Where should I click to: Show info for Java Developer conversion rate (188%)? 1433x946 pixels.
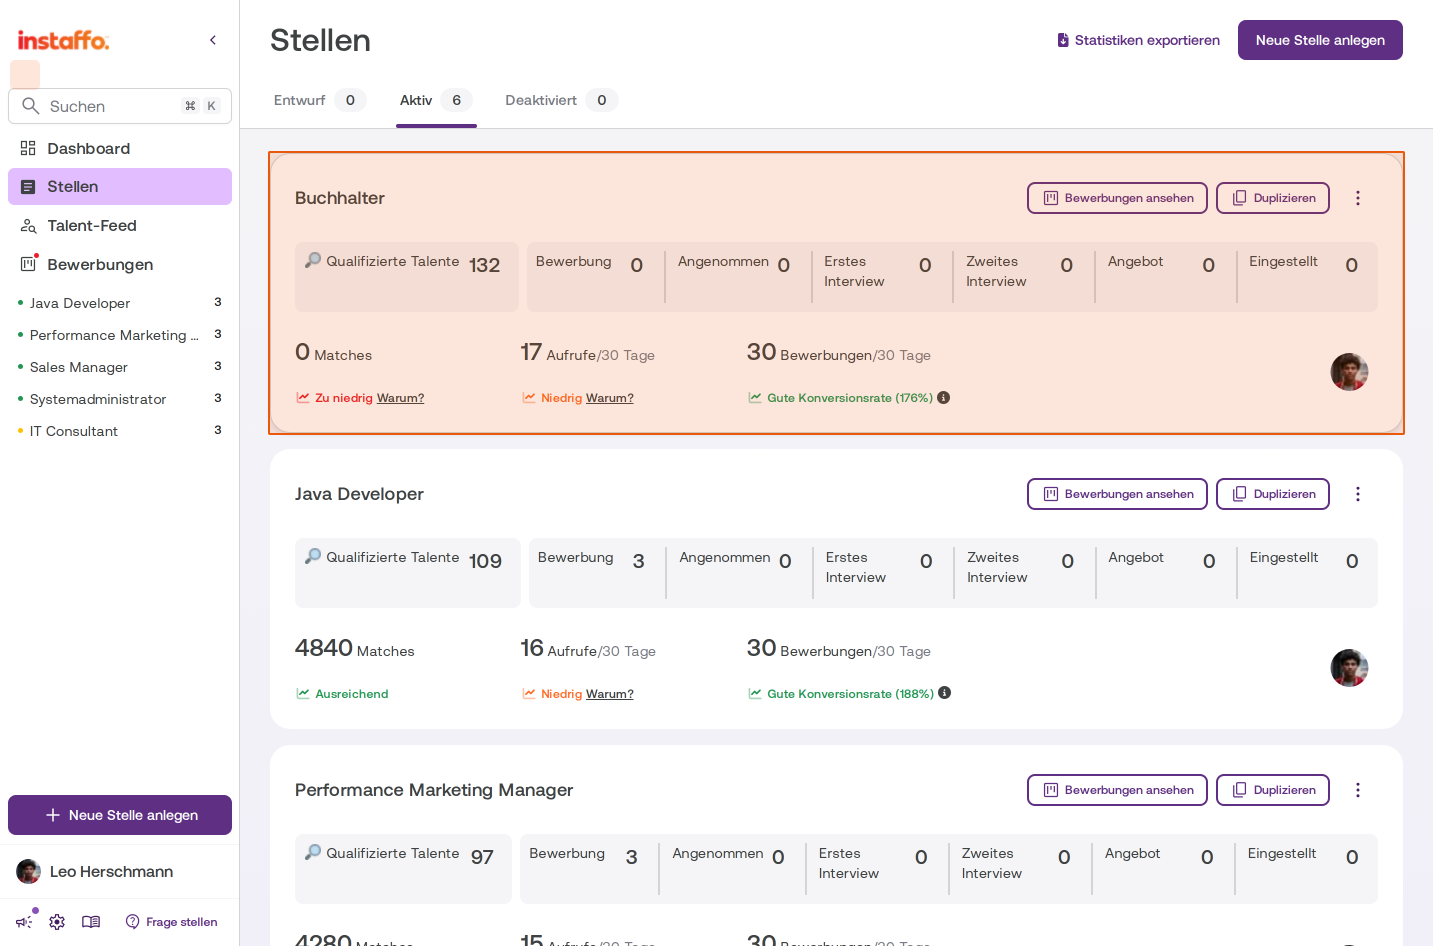point(945,693)
